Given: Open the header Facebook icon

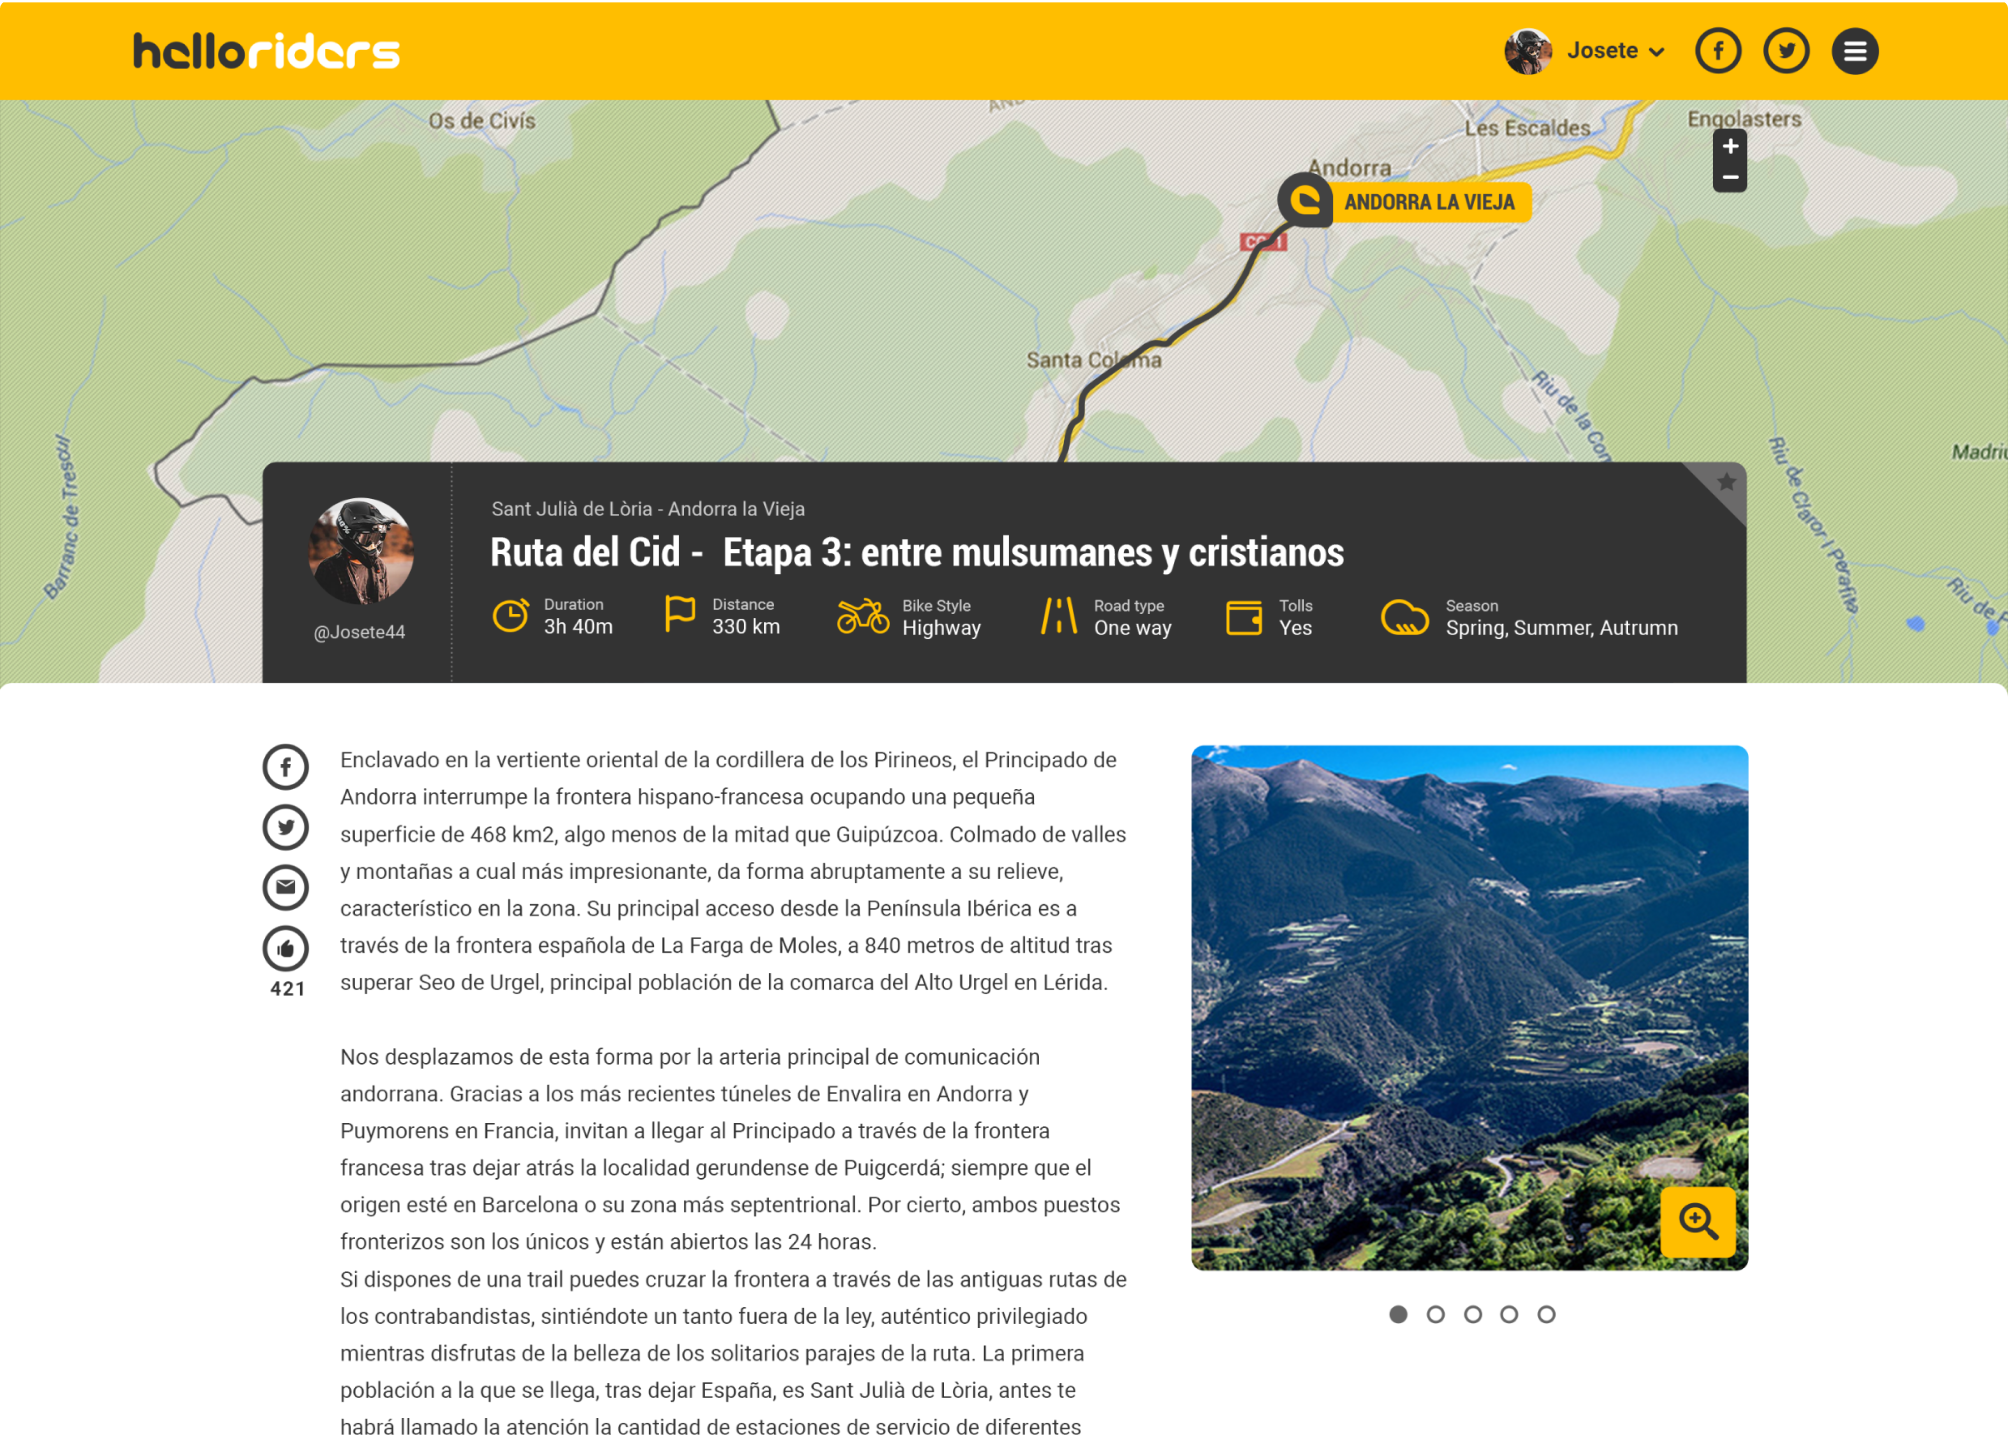Looking at the screenshot, I should (x=1718, y=51).
